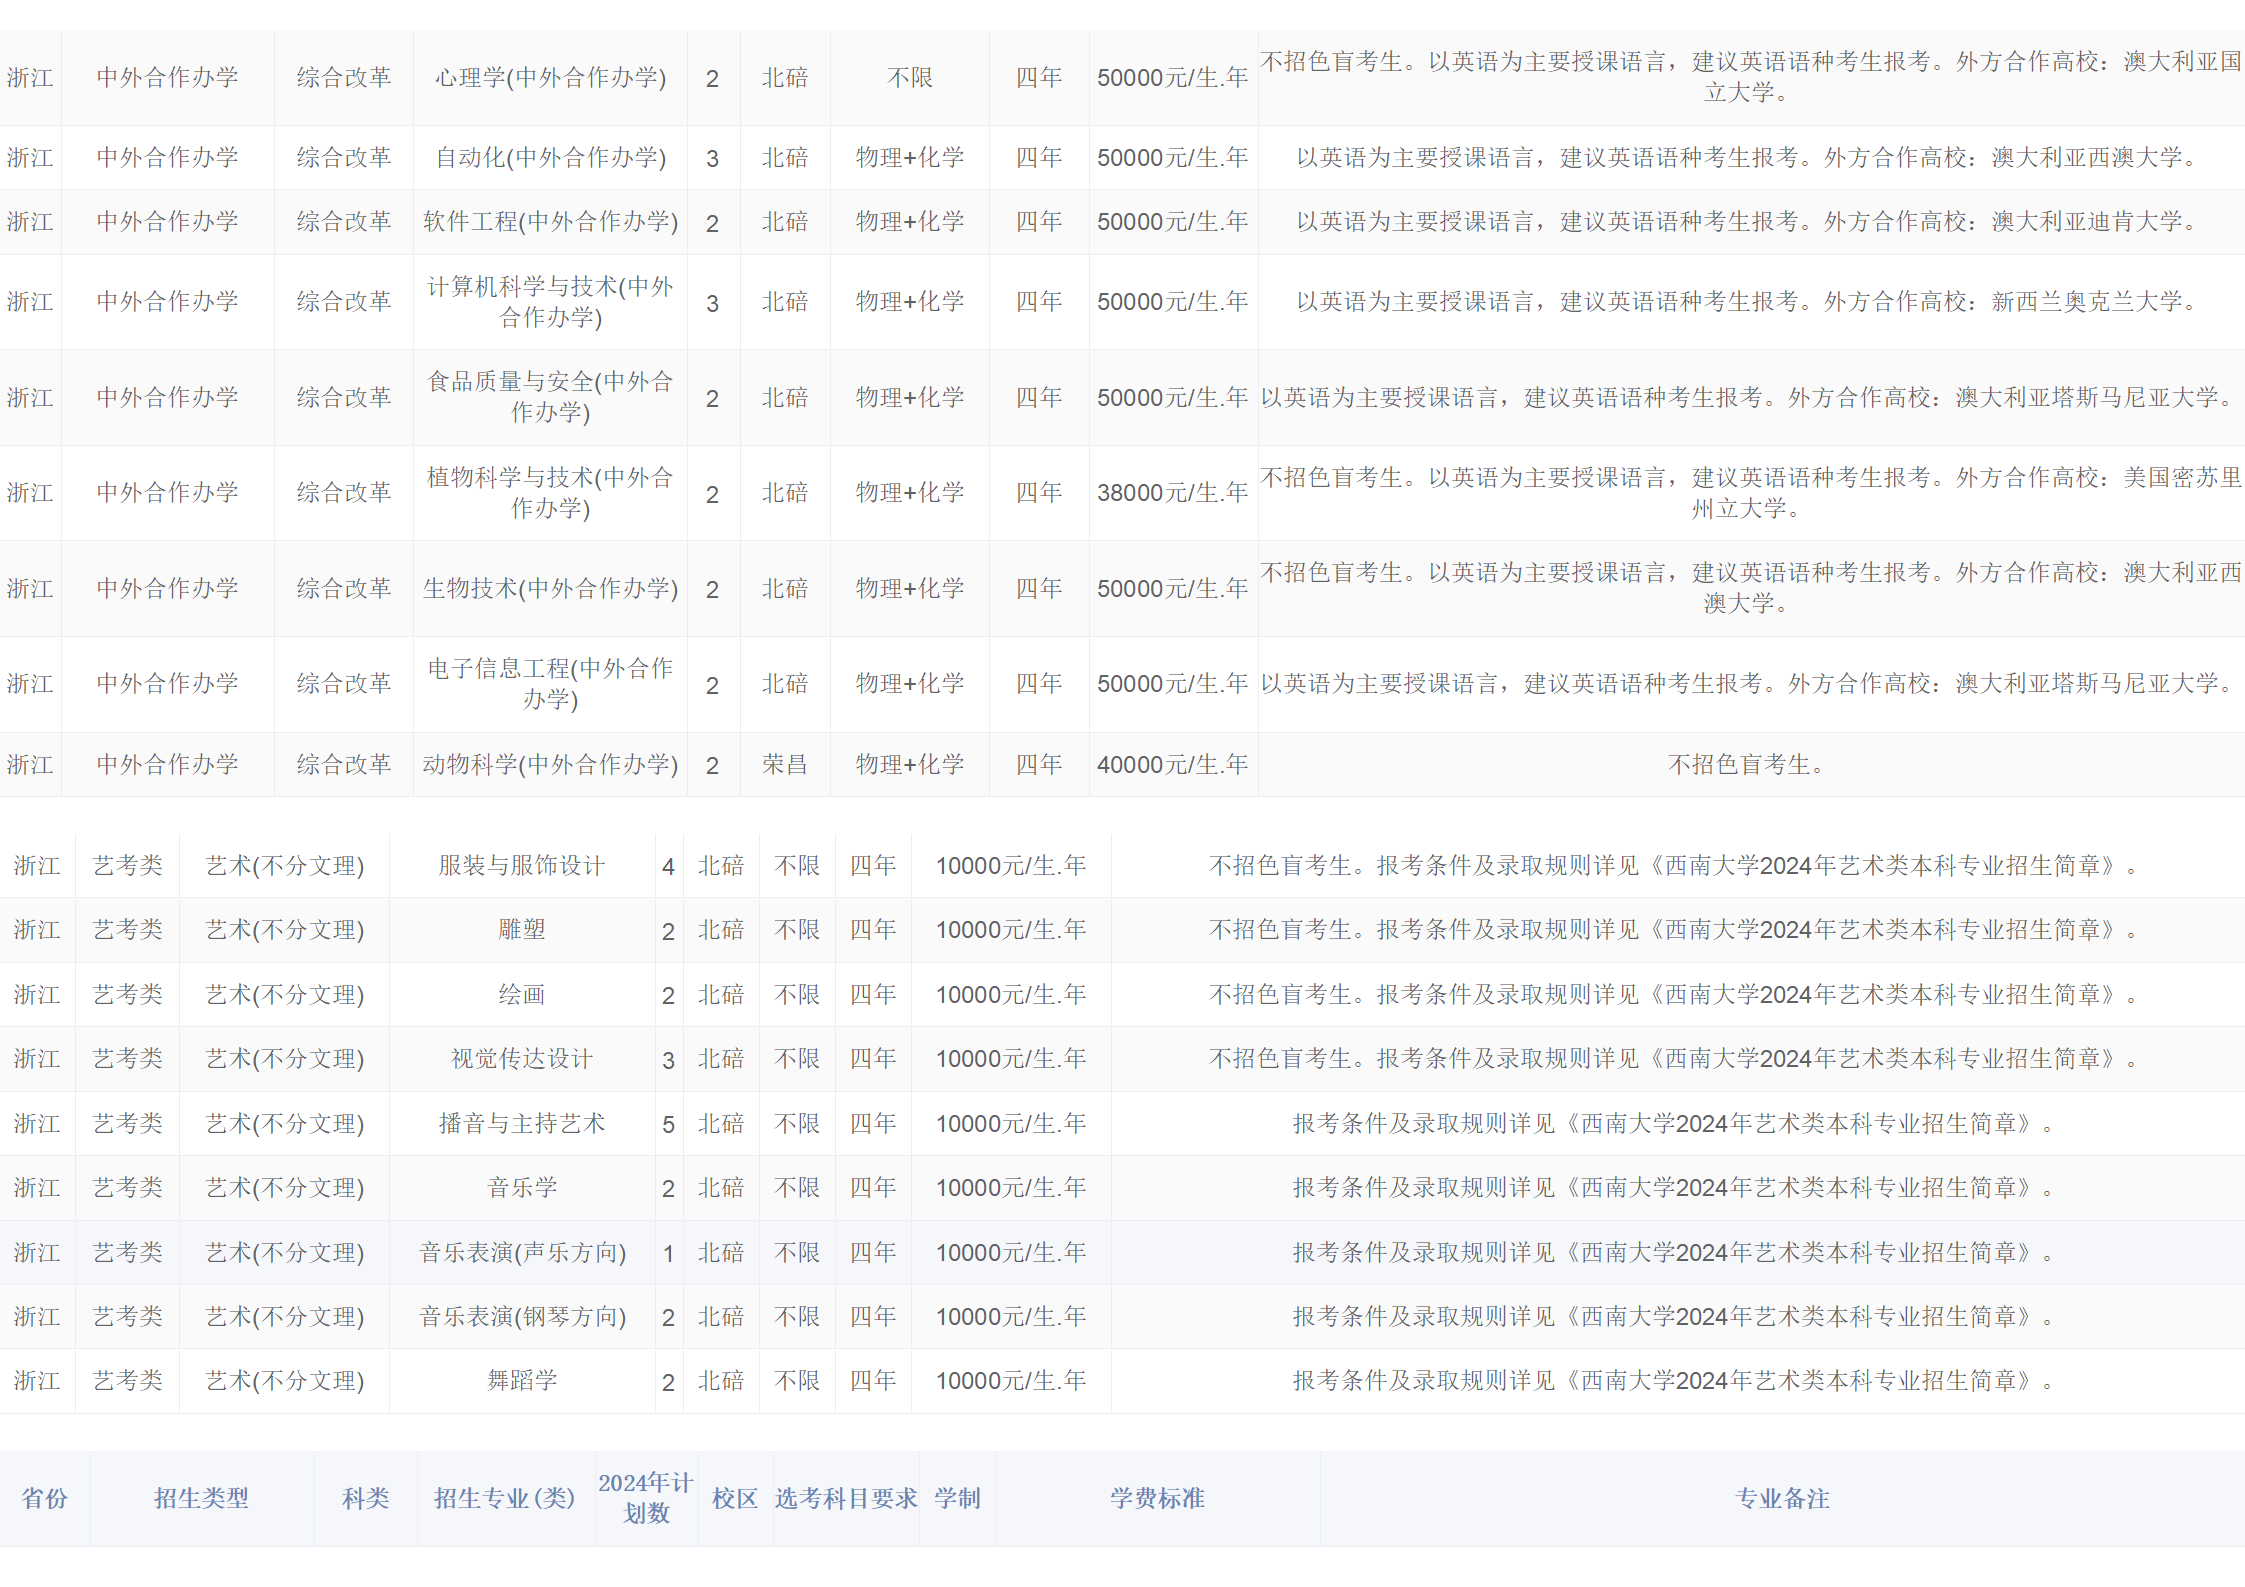2245x1587 pixels.
Task: Click the 雕塑 major cell
Action: coord(521,930)
